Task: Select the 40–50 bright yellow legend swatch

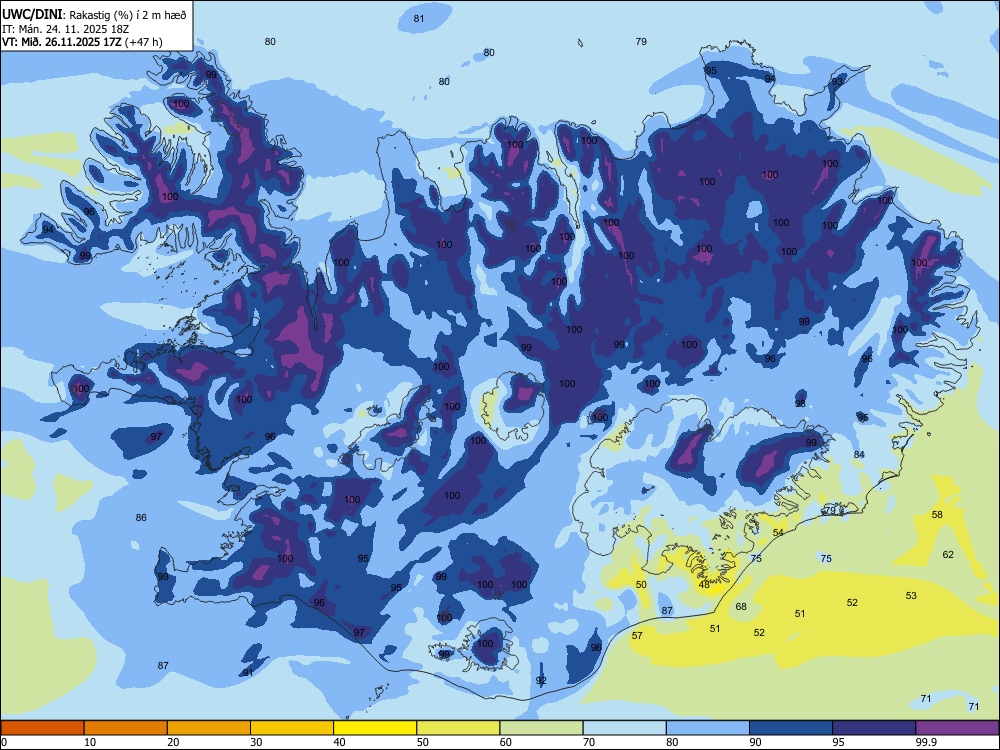Action: click(x=375, y=728)
